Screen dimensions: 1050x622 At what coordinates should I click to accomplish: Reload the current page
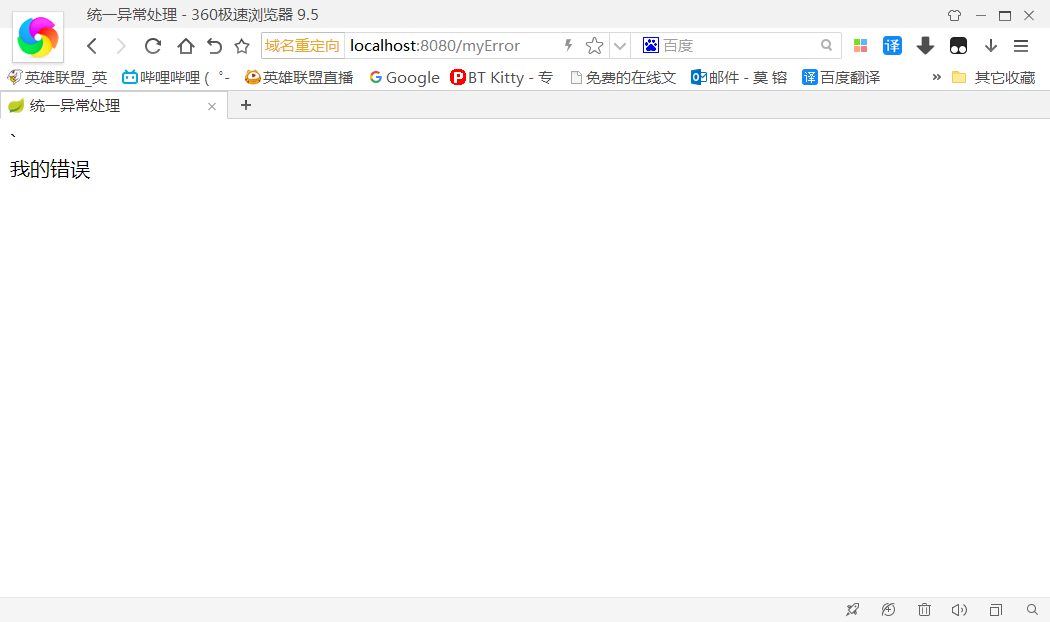point(153,46)
